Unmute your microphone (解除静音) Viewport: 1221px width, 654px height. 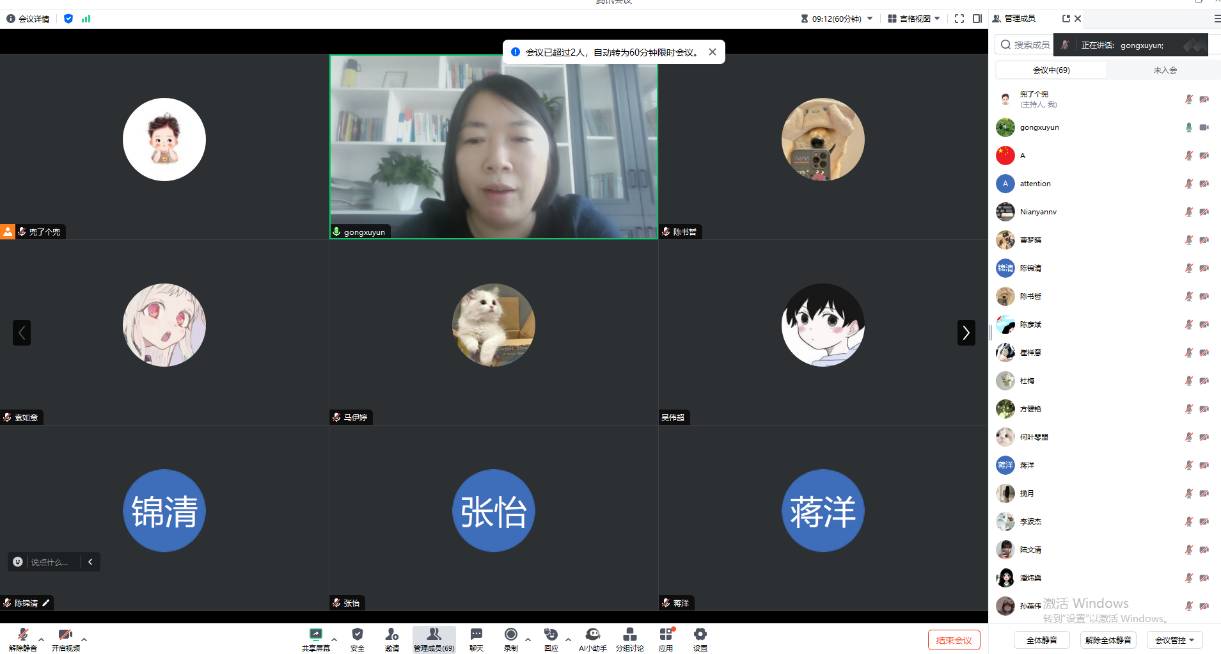(22, 638)
